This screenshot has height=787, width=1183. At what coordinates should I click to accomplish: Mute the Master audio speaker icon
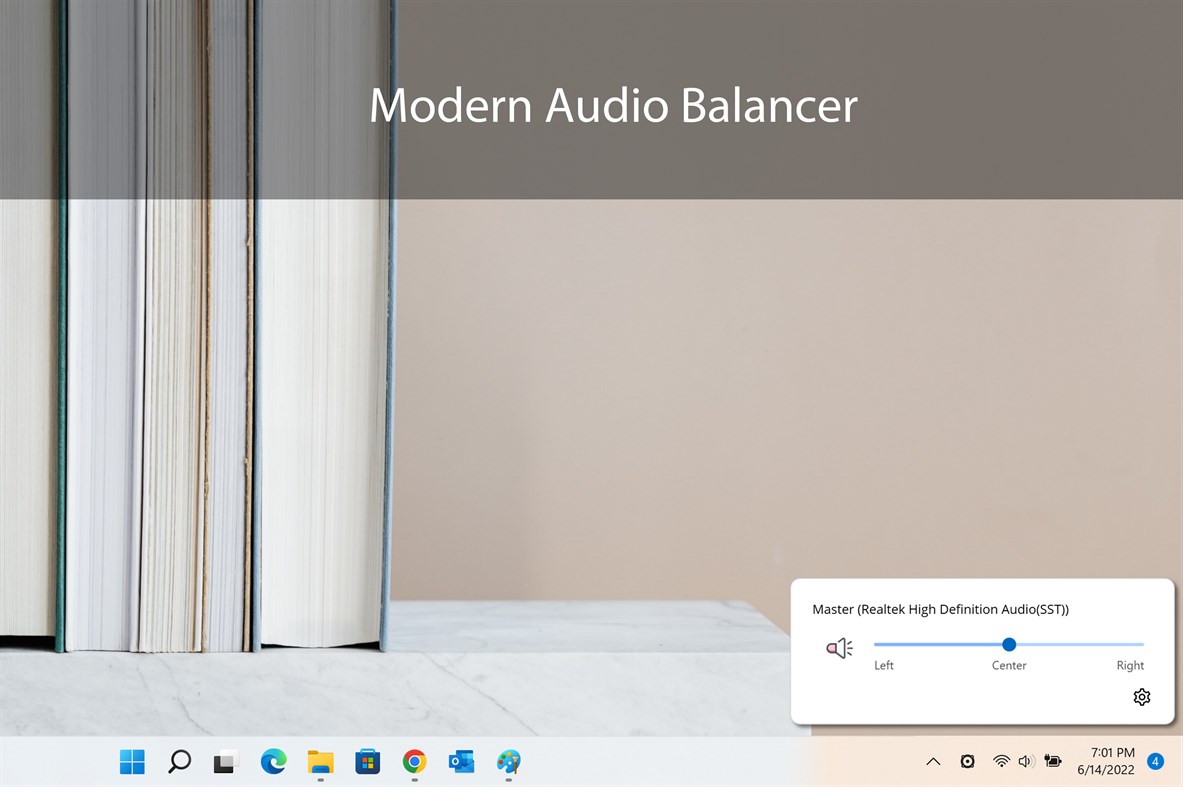click(839, 647)
